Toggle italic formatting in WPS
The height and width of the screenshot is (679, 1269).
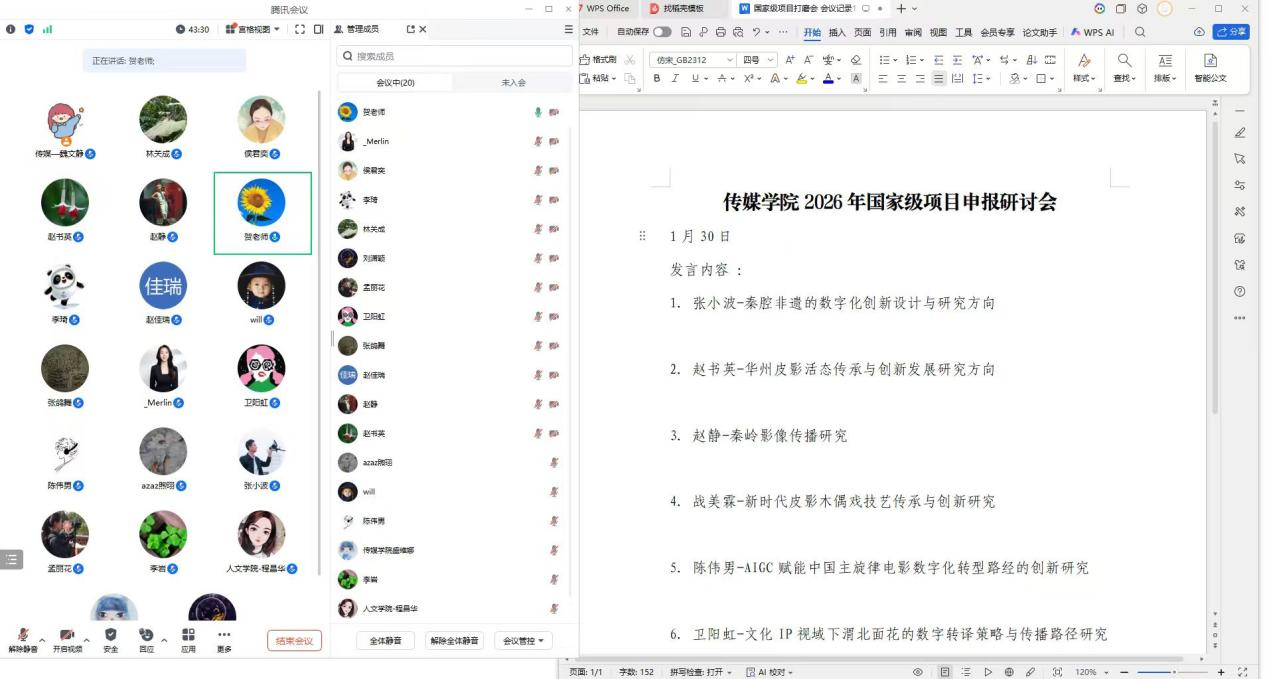coord(676,79)
